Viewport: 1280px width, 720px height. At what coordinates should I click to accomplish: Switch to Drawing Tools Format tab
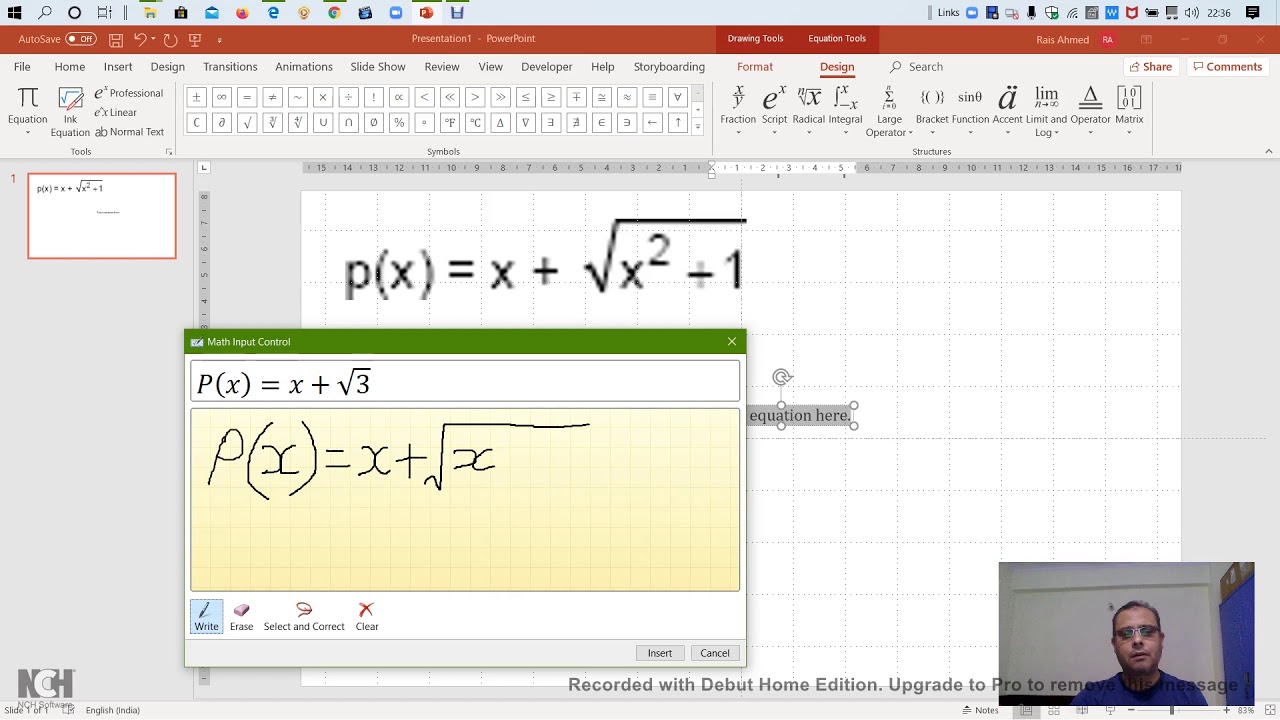pyautogui.click(x=755, y=67)
